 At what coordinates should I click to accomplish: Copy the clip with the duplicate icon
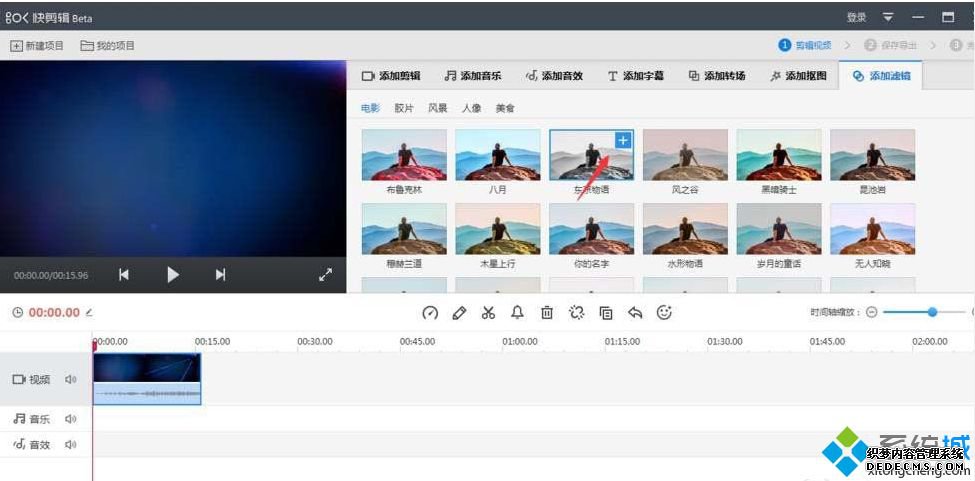point(606,313)
